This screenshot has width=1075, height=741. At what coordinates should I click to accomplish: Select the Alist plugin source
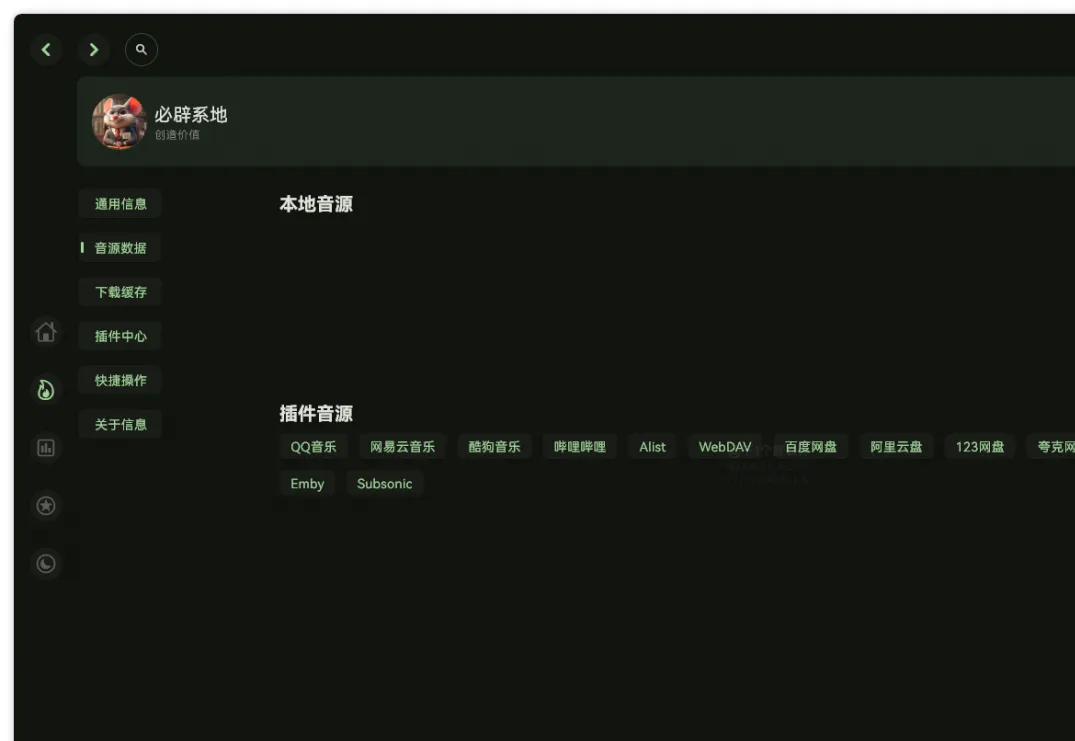point(652,447)
